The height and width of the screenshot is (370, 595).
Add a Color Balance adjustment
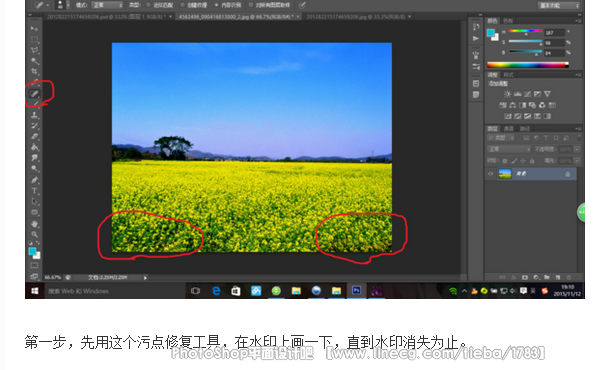(x=513, y=105)
